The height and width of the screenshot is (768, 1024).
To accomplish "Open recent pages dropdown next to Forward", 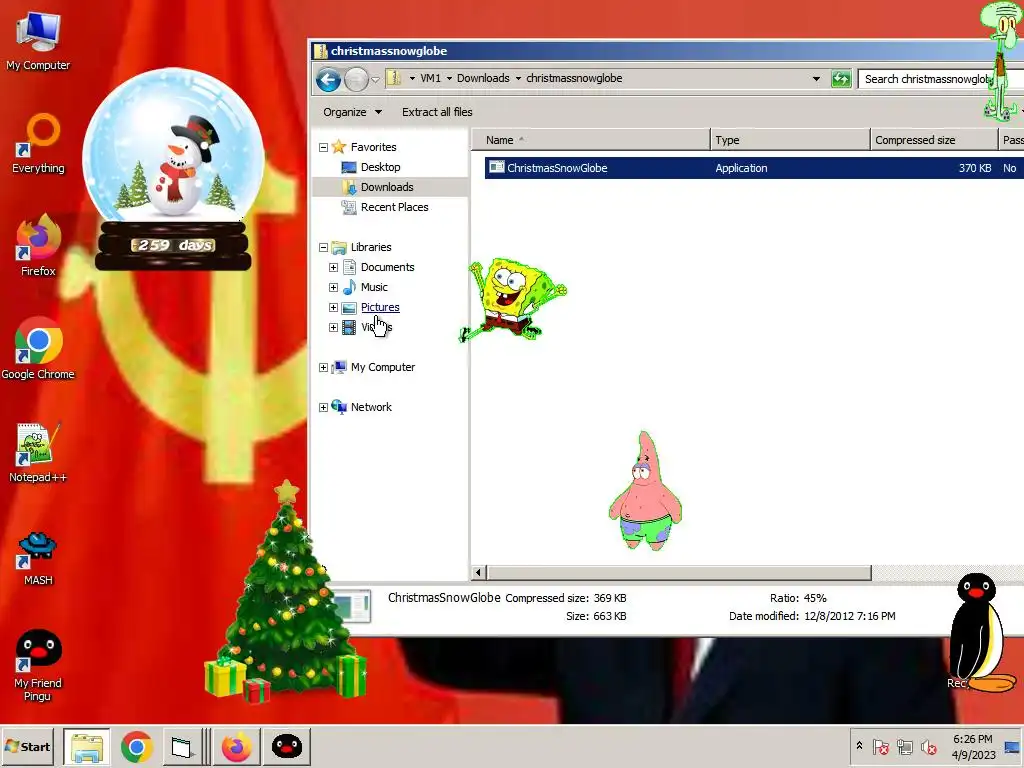I will [376, 80].
